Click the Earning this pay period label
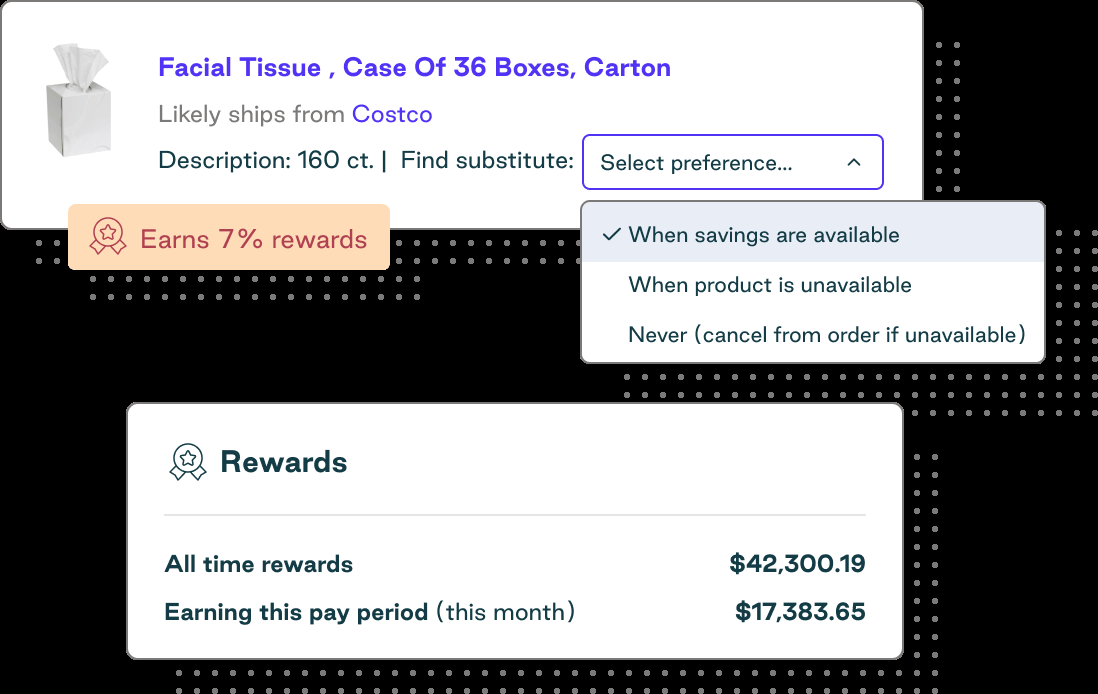 tap(297, 612)
